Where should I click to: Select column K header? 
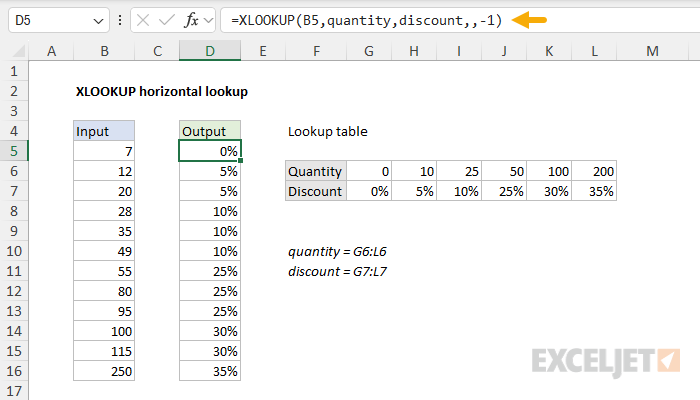tap(549, 51)
